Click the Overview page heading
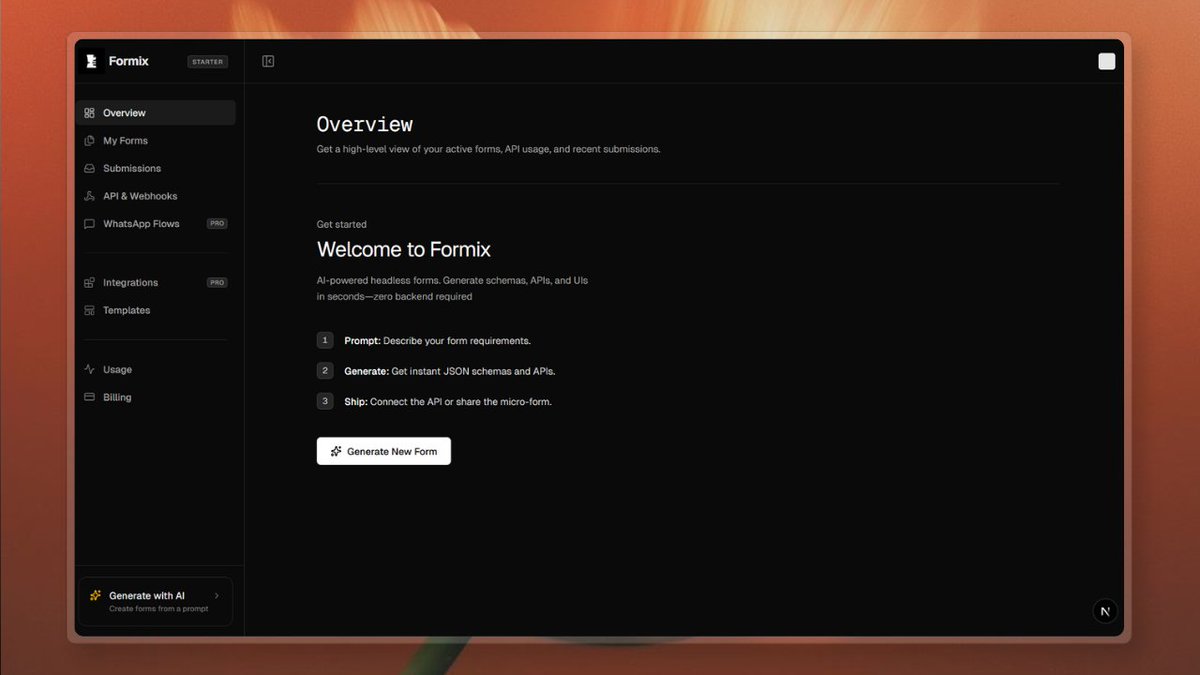The height and width of the screenshot is (675, 1200). [x=365, y=125]
